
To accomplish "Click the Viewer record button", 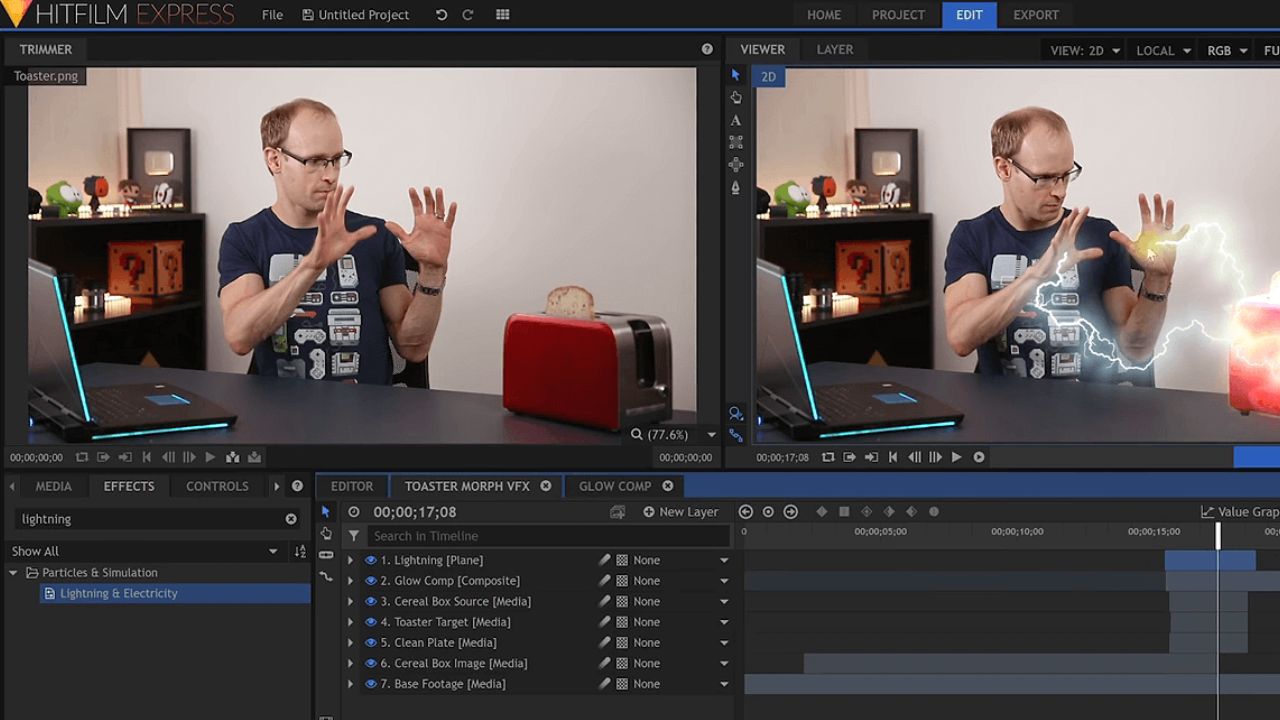I will (x=979, y=457).
